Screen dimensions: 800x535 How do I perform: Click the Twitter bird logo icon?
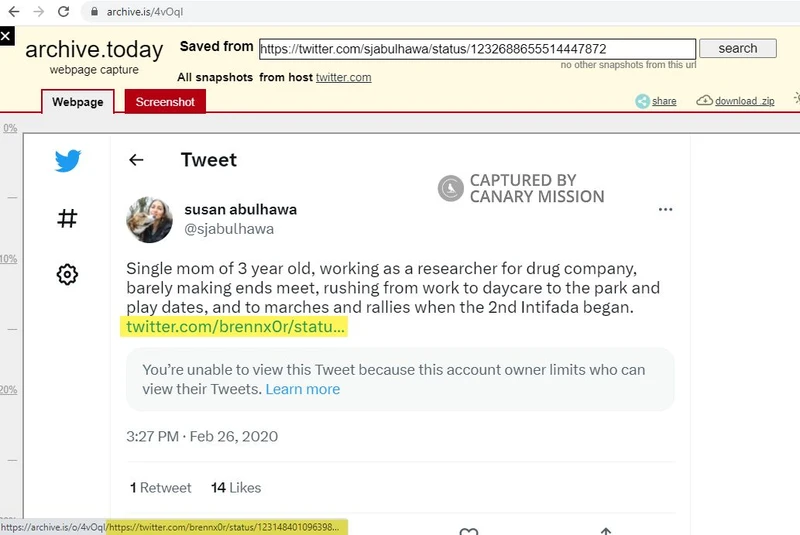(x=68, y=160)
